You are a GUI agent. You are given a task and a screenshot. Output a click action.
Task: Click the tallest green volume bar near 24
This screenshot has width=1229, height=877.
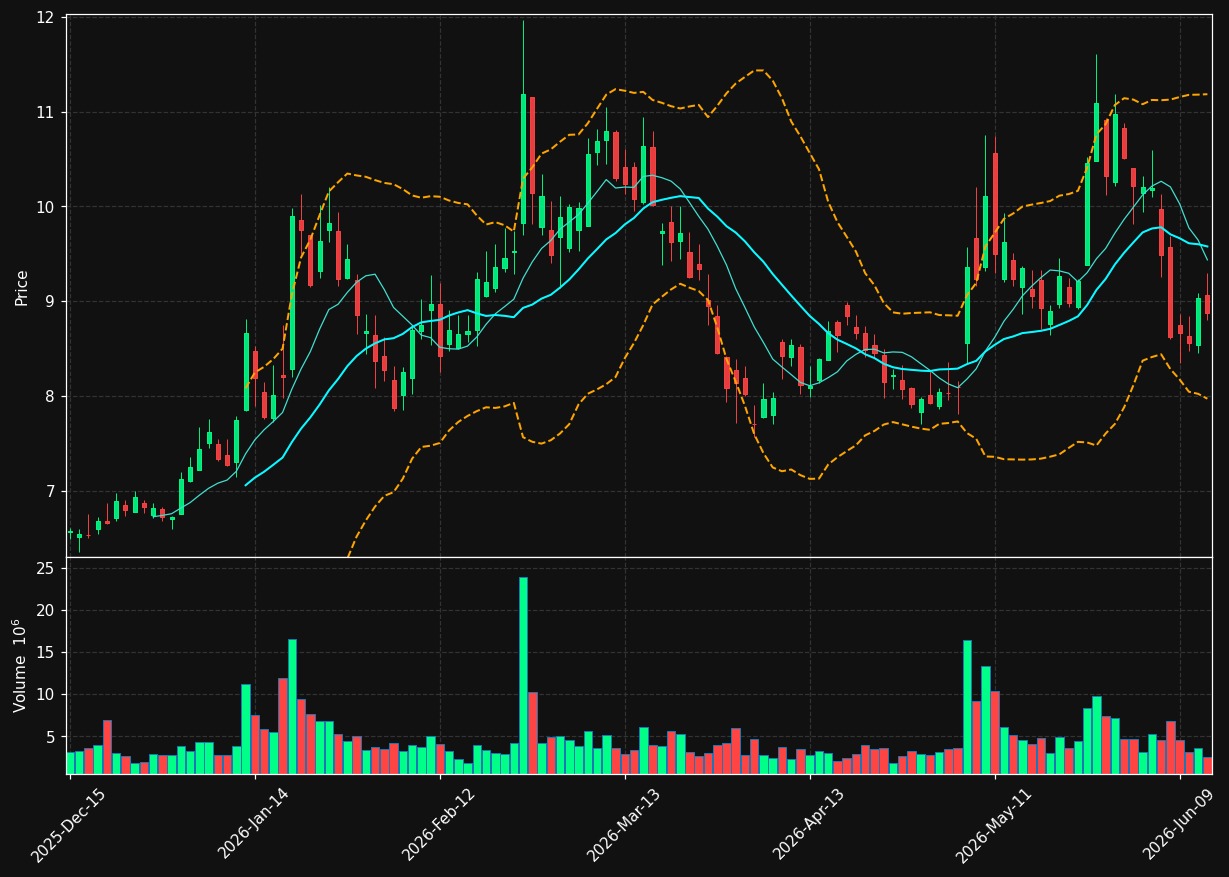(x=523, y=675)
